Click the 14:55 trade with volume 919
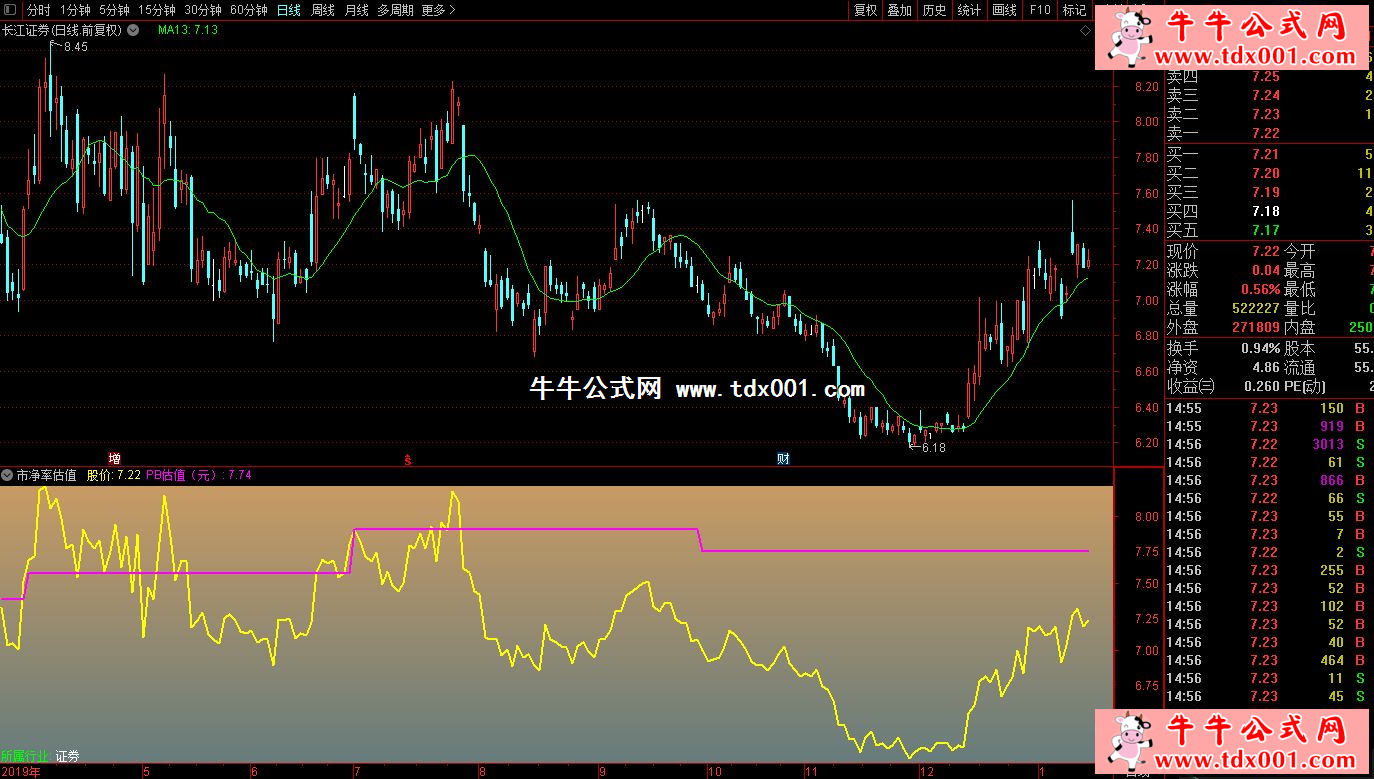 1269,426
